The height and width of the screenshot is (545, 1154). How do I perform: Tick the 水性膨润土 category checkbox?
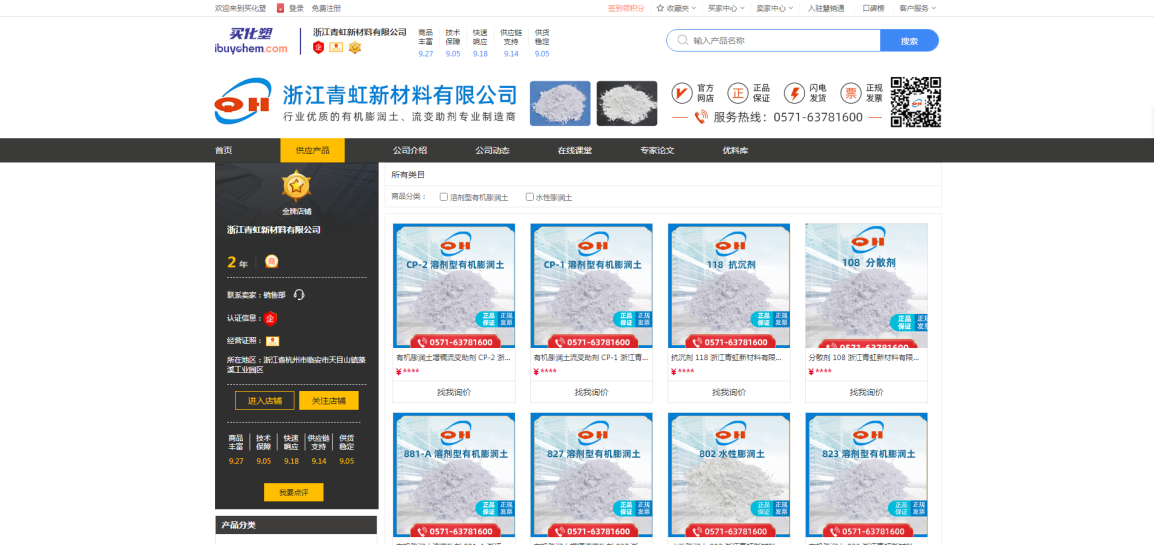click(x=529, y=197)
